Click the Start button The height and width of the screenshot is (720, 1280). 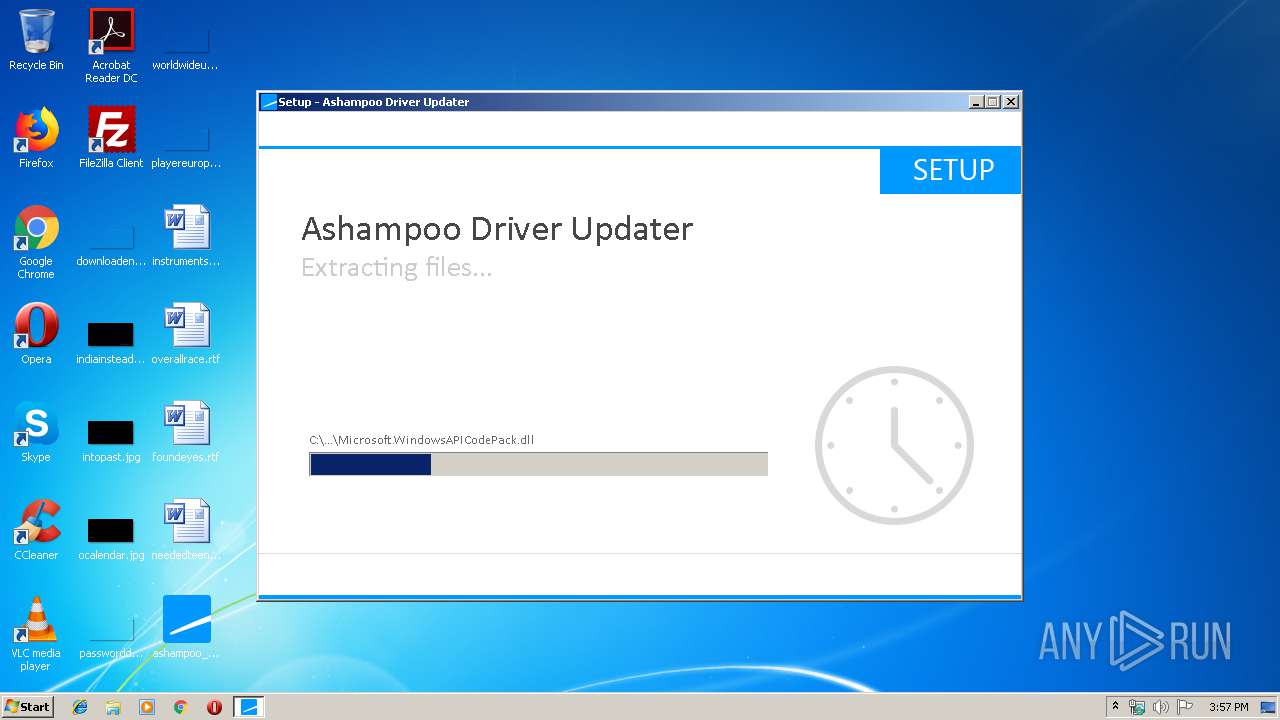tap(27, 706)
